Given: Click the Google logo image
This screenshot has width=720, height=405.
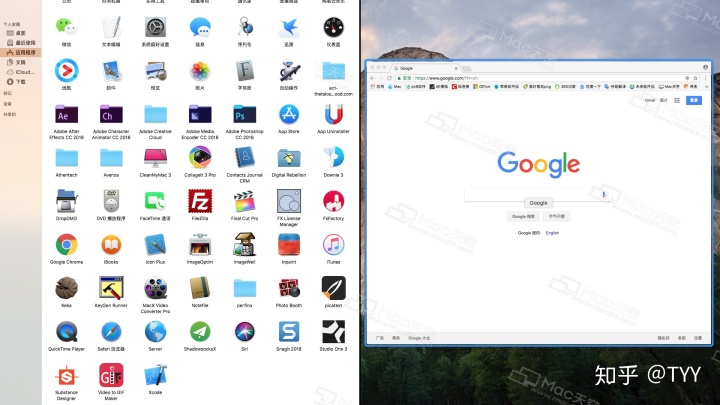Looking at the screenshot, I should click(x=539, y=164).
